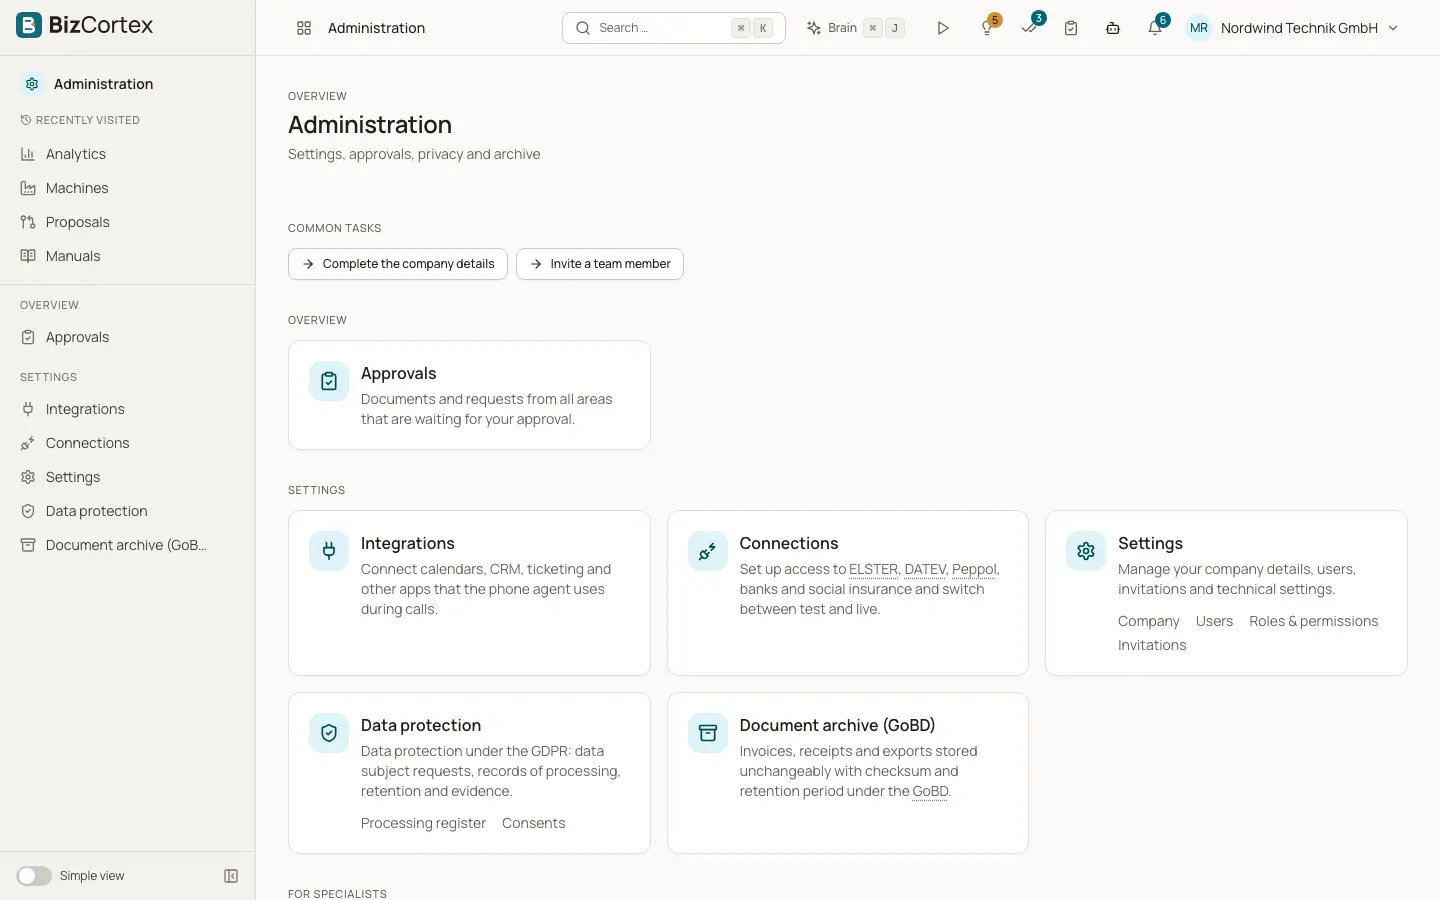The height and width of the screenshot is (900, 1440).
Task: Open Manuals in the sidebar
Action: click(x=128, y=256)
